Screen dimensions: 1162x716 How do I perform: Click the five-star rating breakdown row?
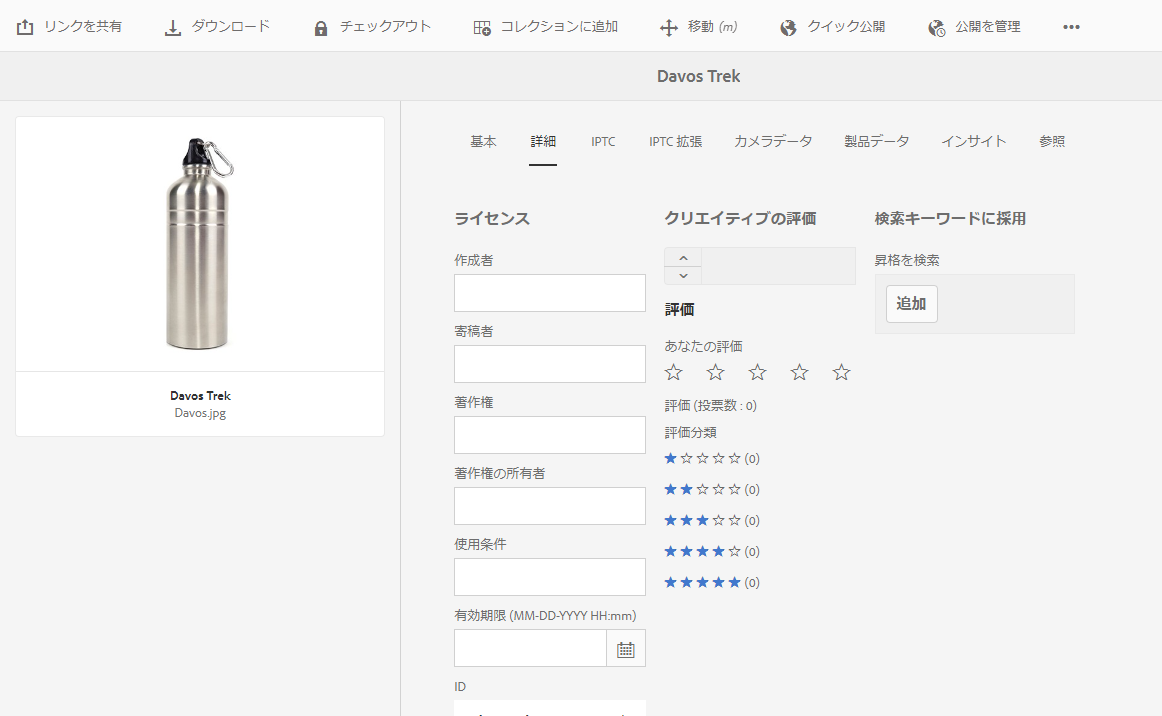712,583
